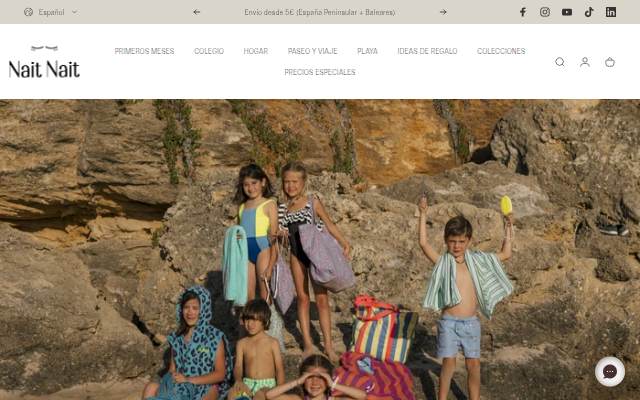Open the chat support bubble
The image size is (640, 400).
(x=610, y=371)
